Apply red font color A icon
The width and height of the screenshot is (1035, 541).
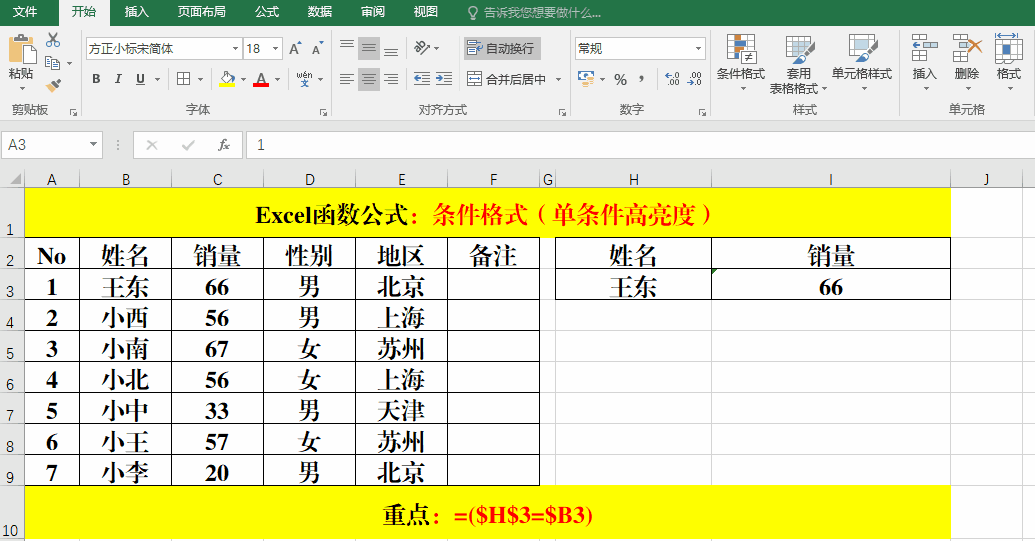[261, 79]
